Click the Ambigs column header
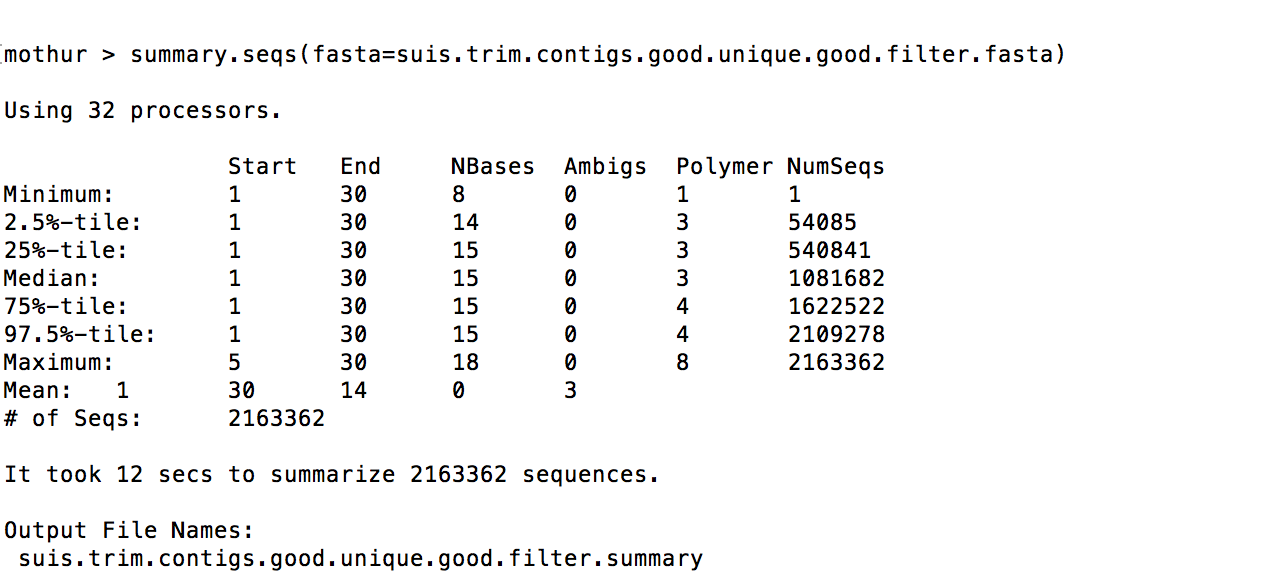Screen dimensions: 1266x580 [x=605, y=166]
